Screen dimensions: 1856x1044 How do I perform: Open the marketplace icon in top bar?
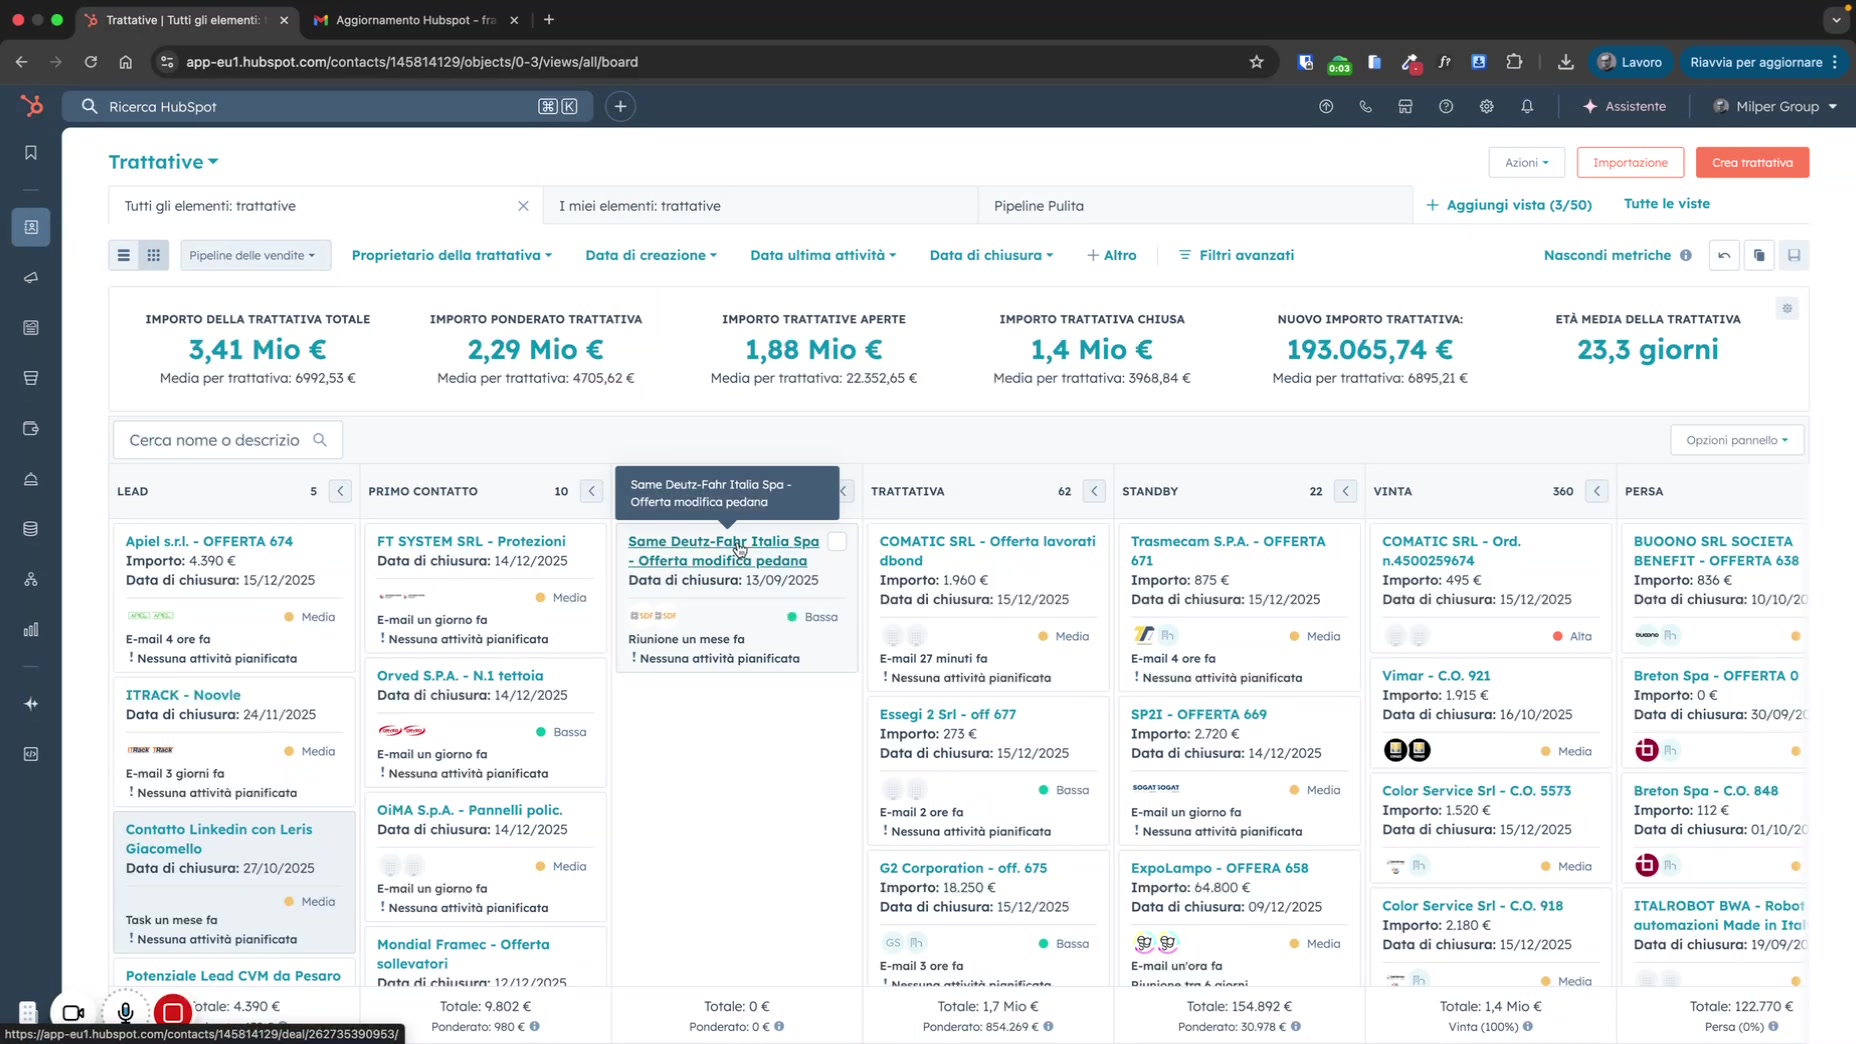click(1405, 106)
